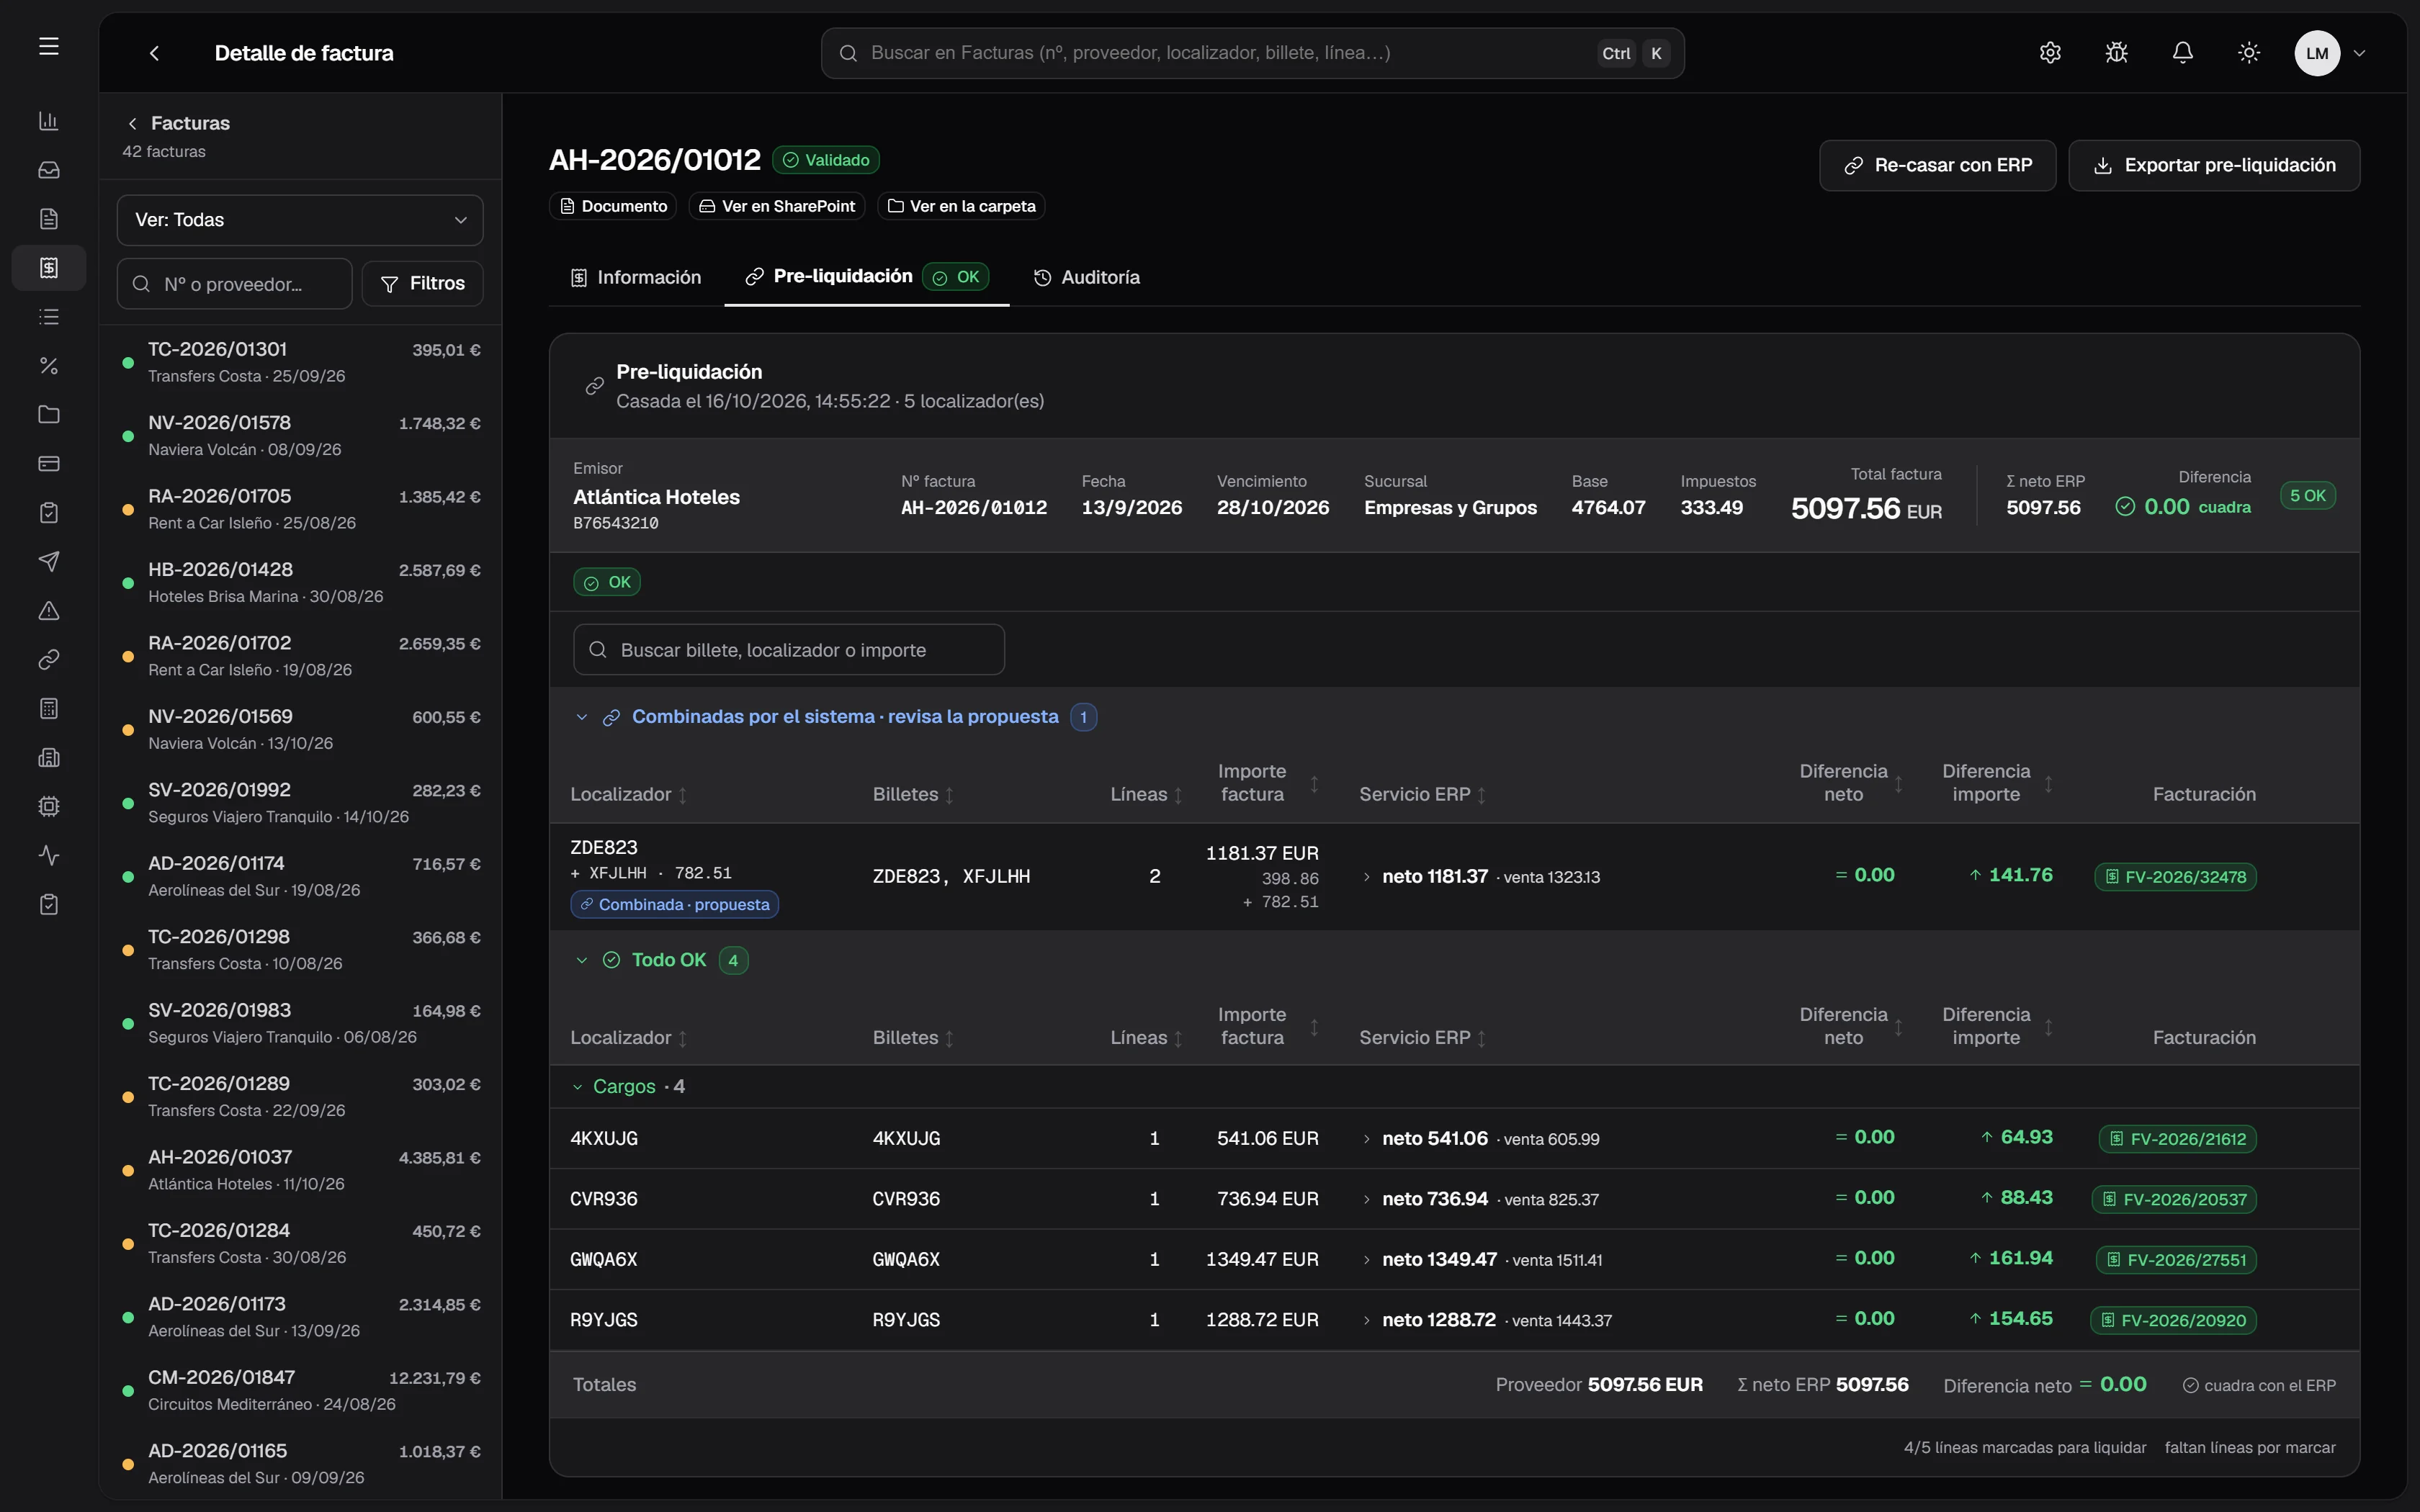2420x1512 pixels.
Task: Expand ERP service for GWQA6X row
Action: coord(1366,1260)
